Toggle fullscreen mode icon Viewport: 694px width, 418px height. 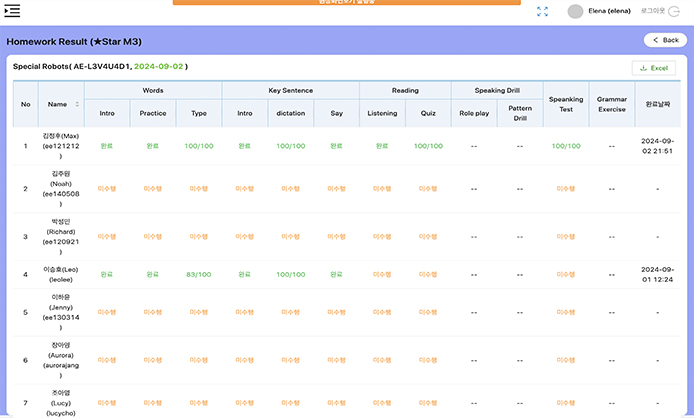click(543, 11)
